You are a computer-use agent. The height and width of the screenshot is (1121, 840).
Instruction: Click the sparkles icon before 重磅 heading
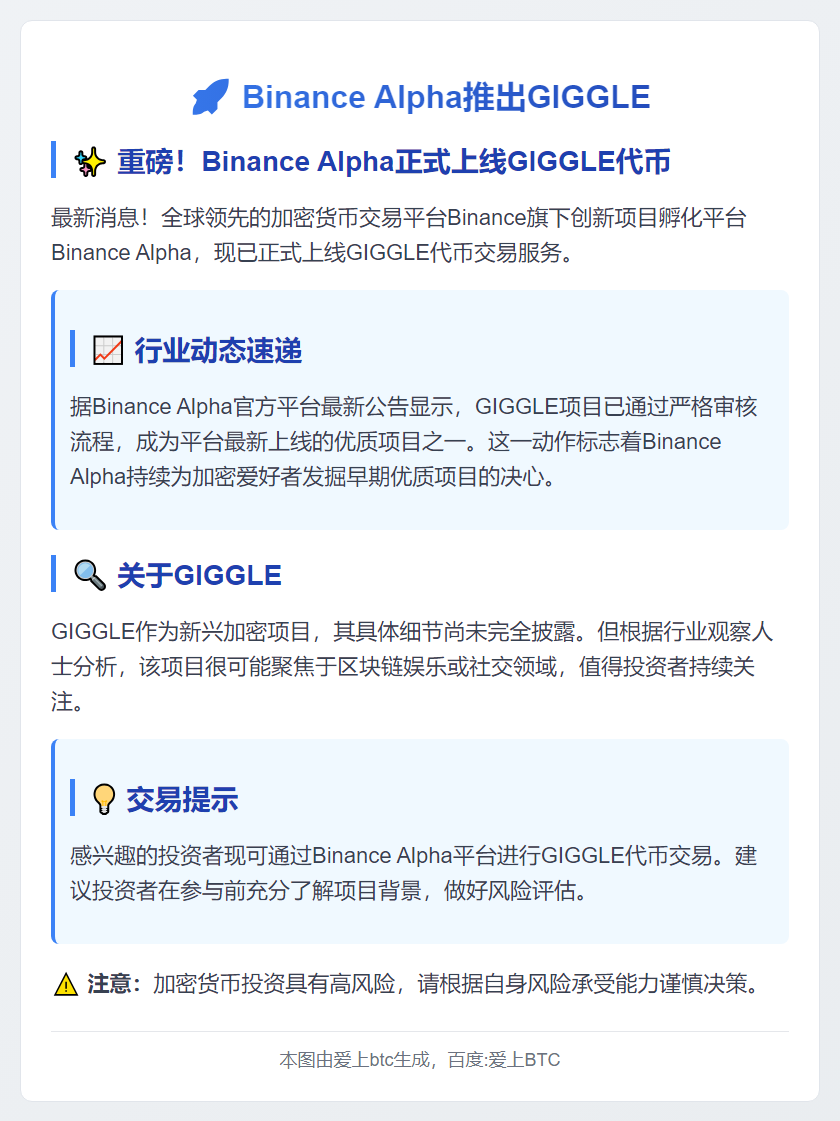[x=90, y=161]
